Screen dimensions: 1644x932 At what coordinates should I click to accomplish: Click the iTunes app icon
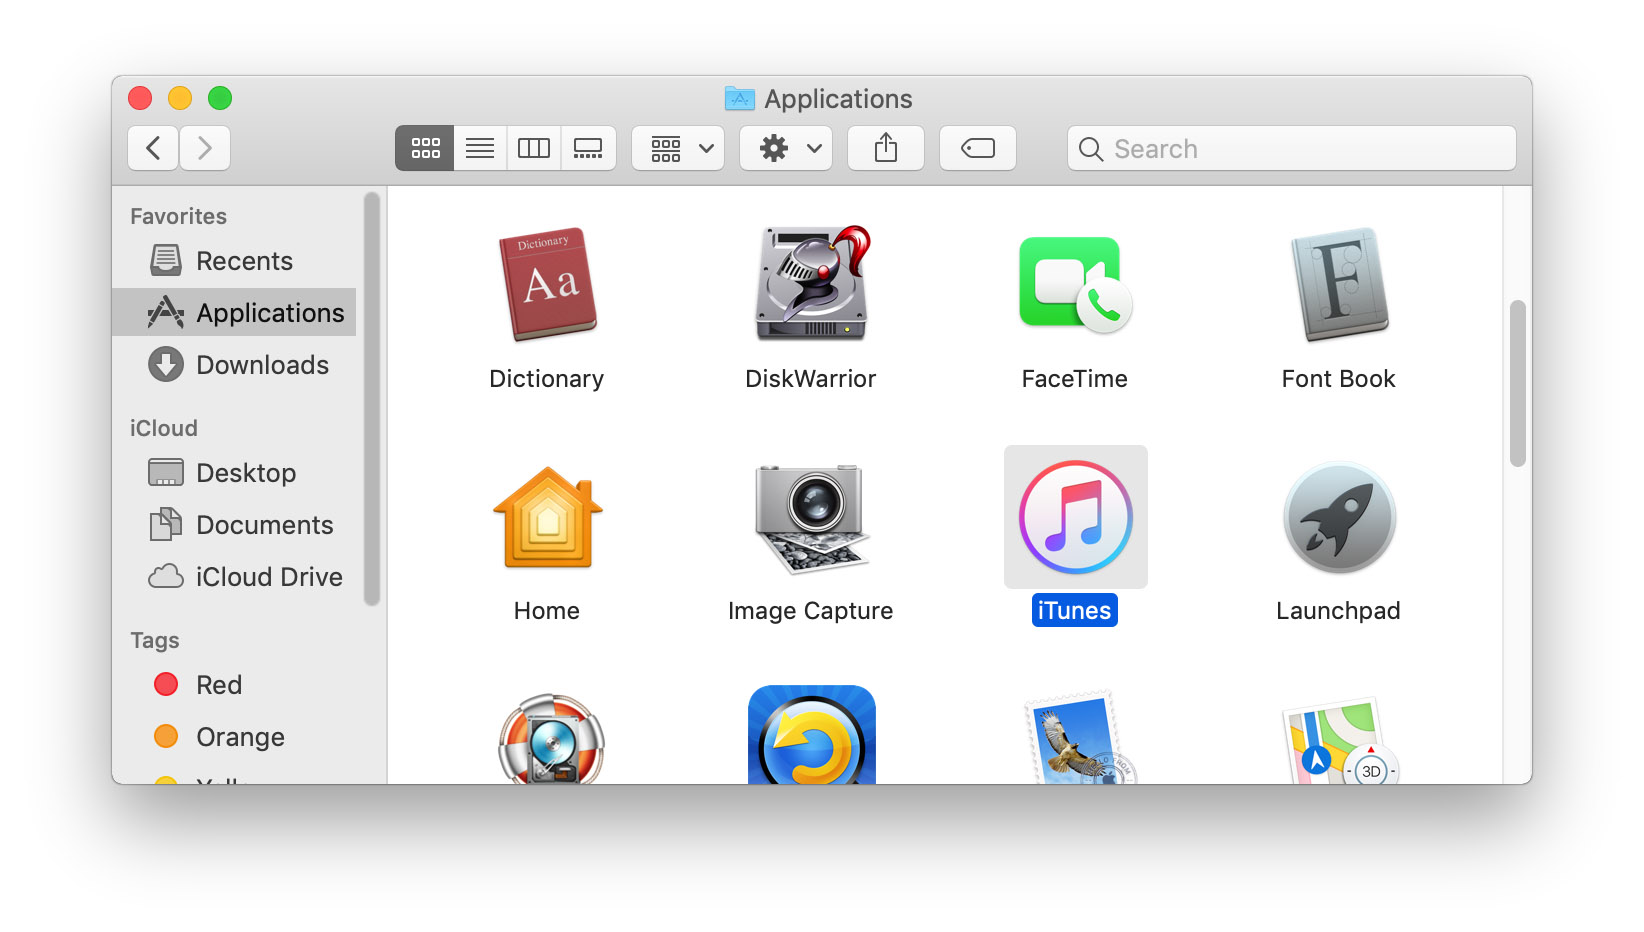[1075, 517]
